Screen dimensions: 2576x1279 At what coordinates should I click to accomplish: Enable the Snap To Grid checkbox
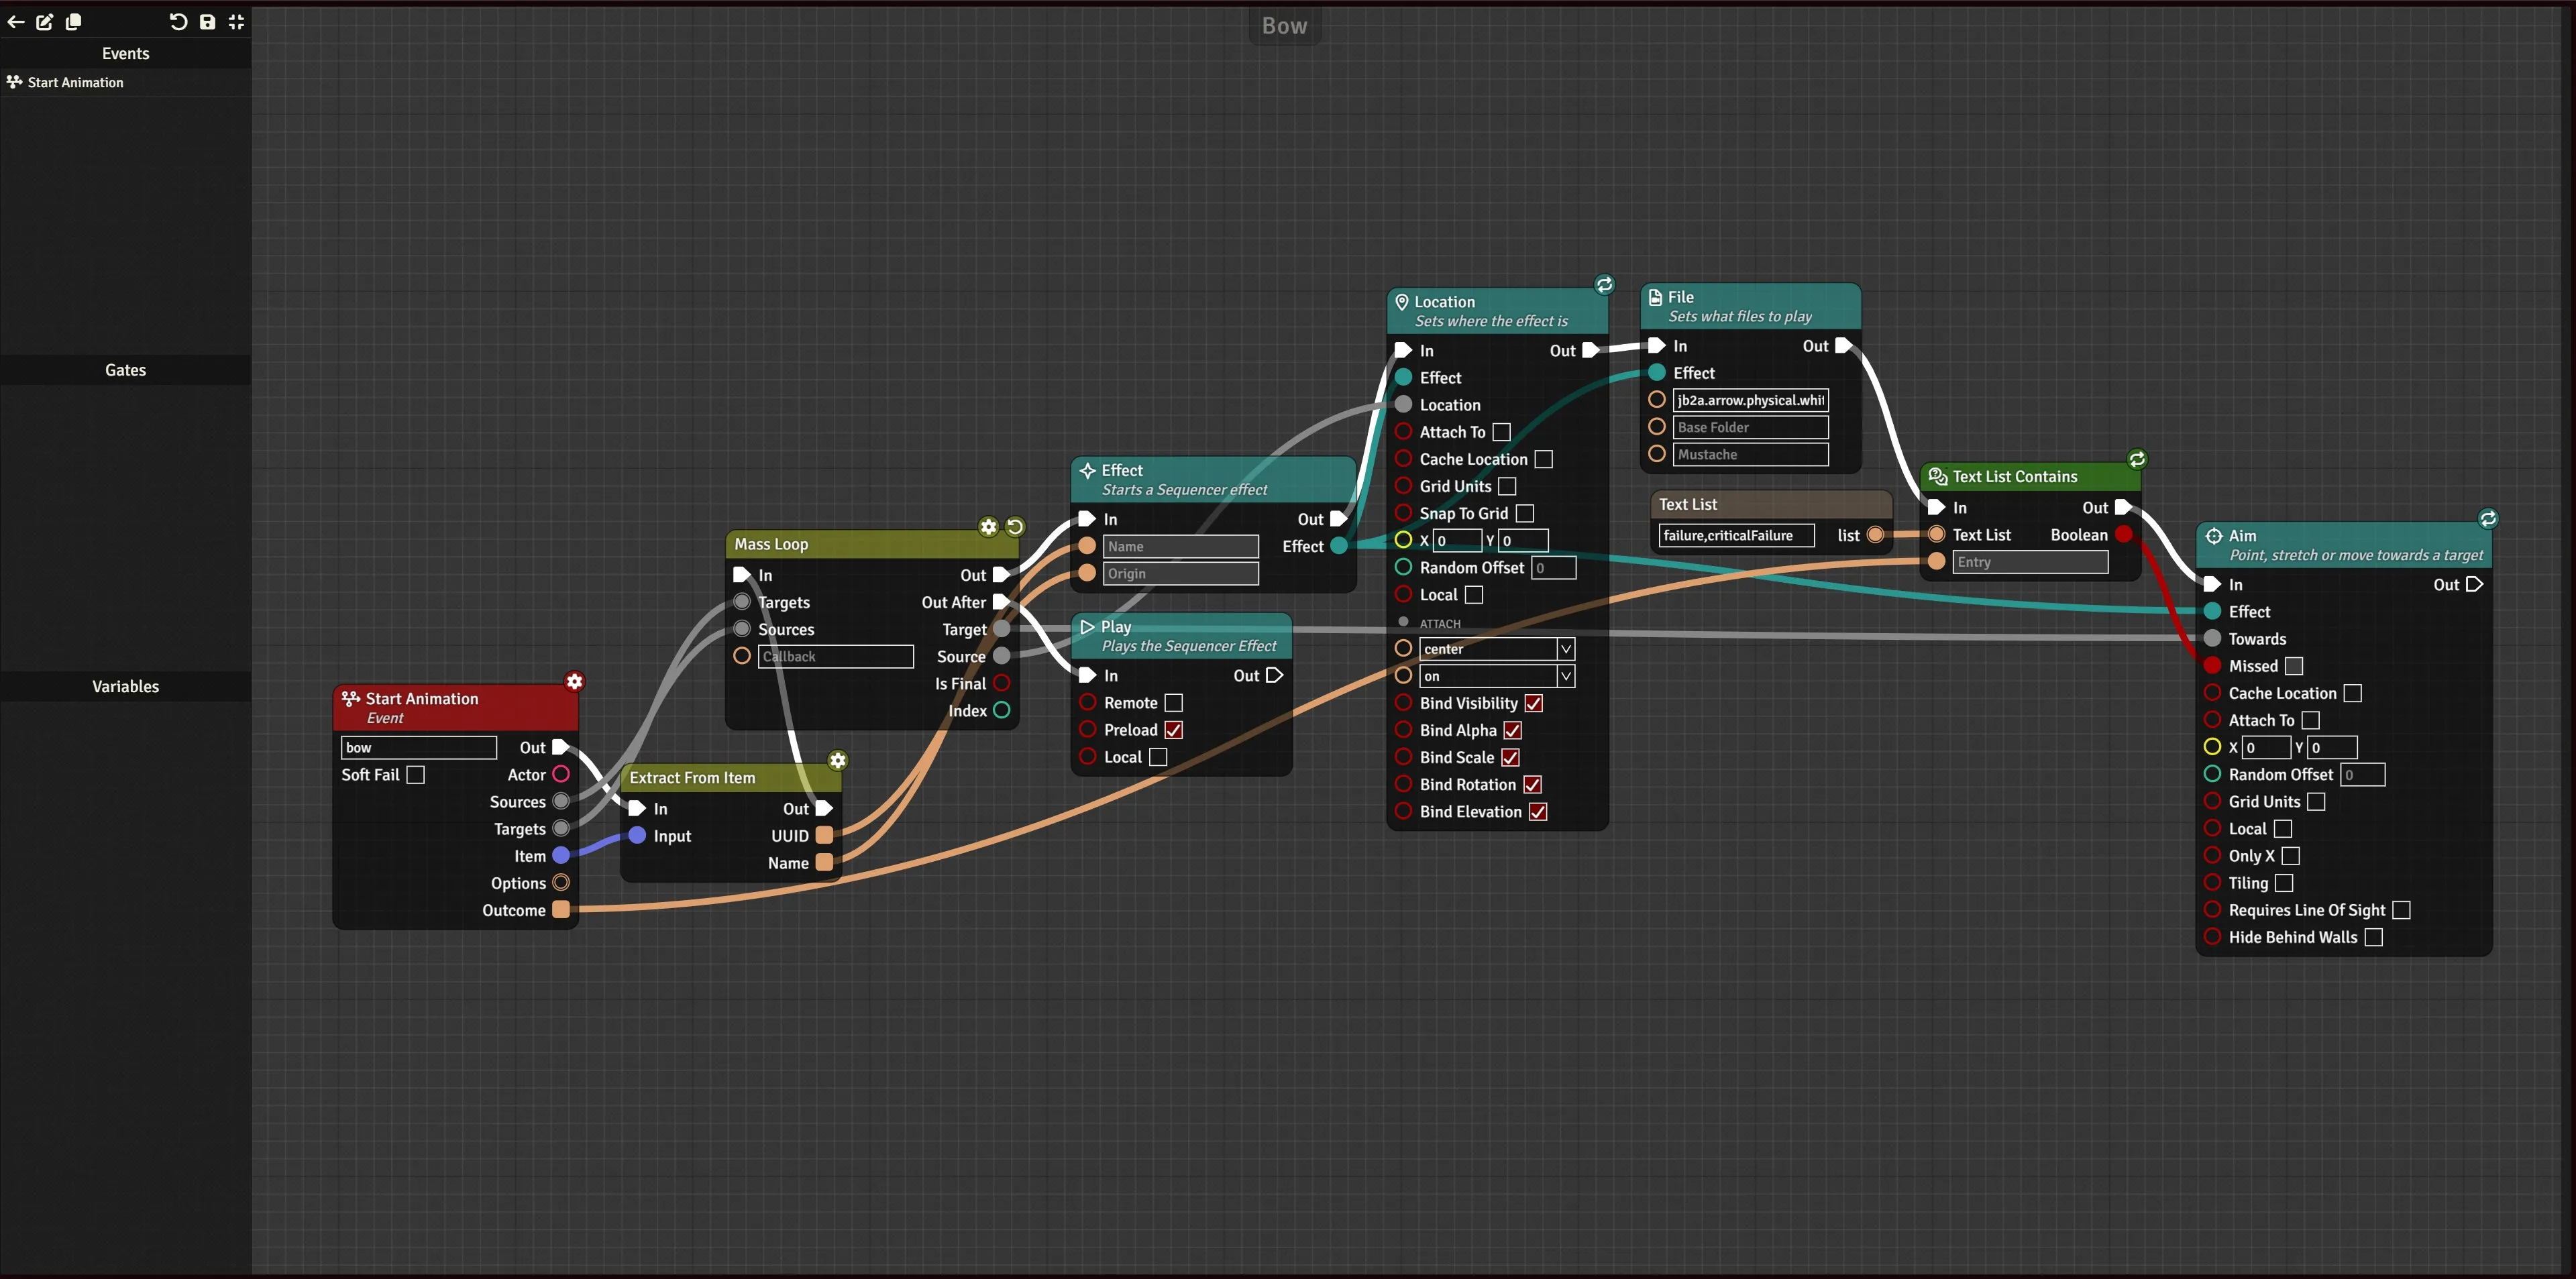pos(1525,513)
